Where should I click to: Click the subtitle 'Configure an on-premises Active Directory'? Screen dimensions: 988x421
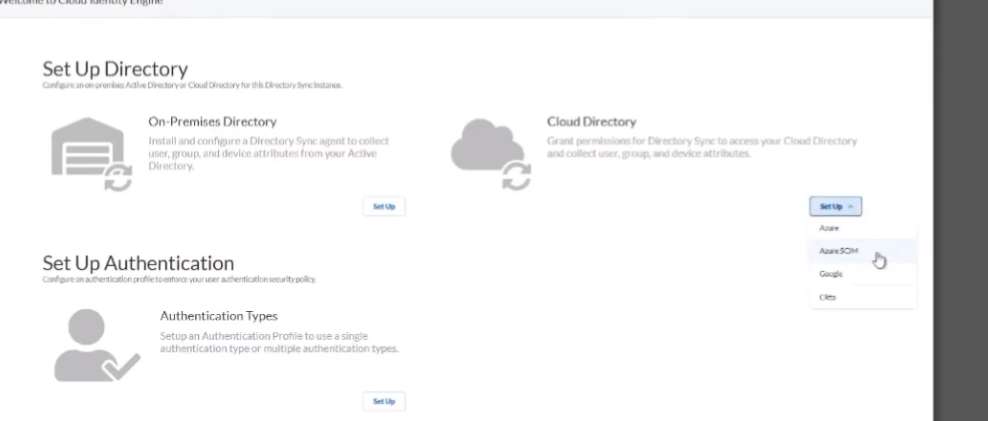tap(192, 85)
